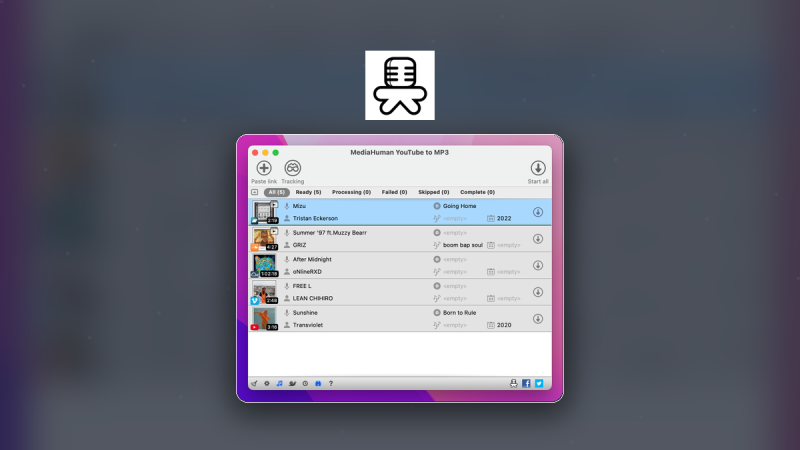Open settings with the gear icon
Screen dimensions: 800x450
267,383
